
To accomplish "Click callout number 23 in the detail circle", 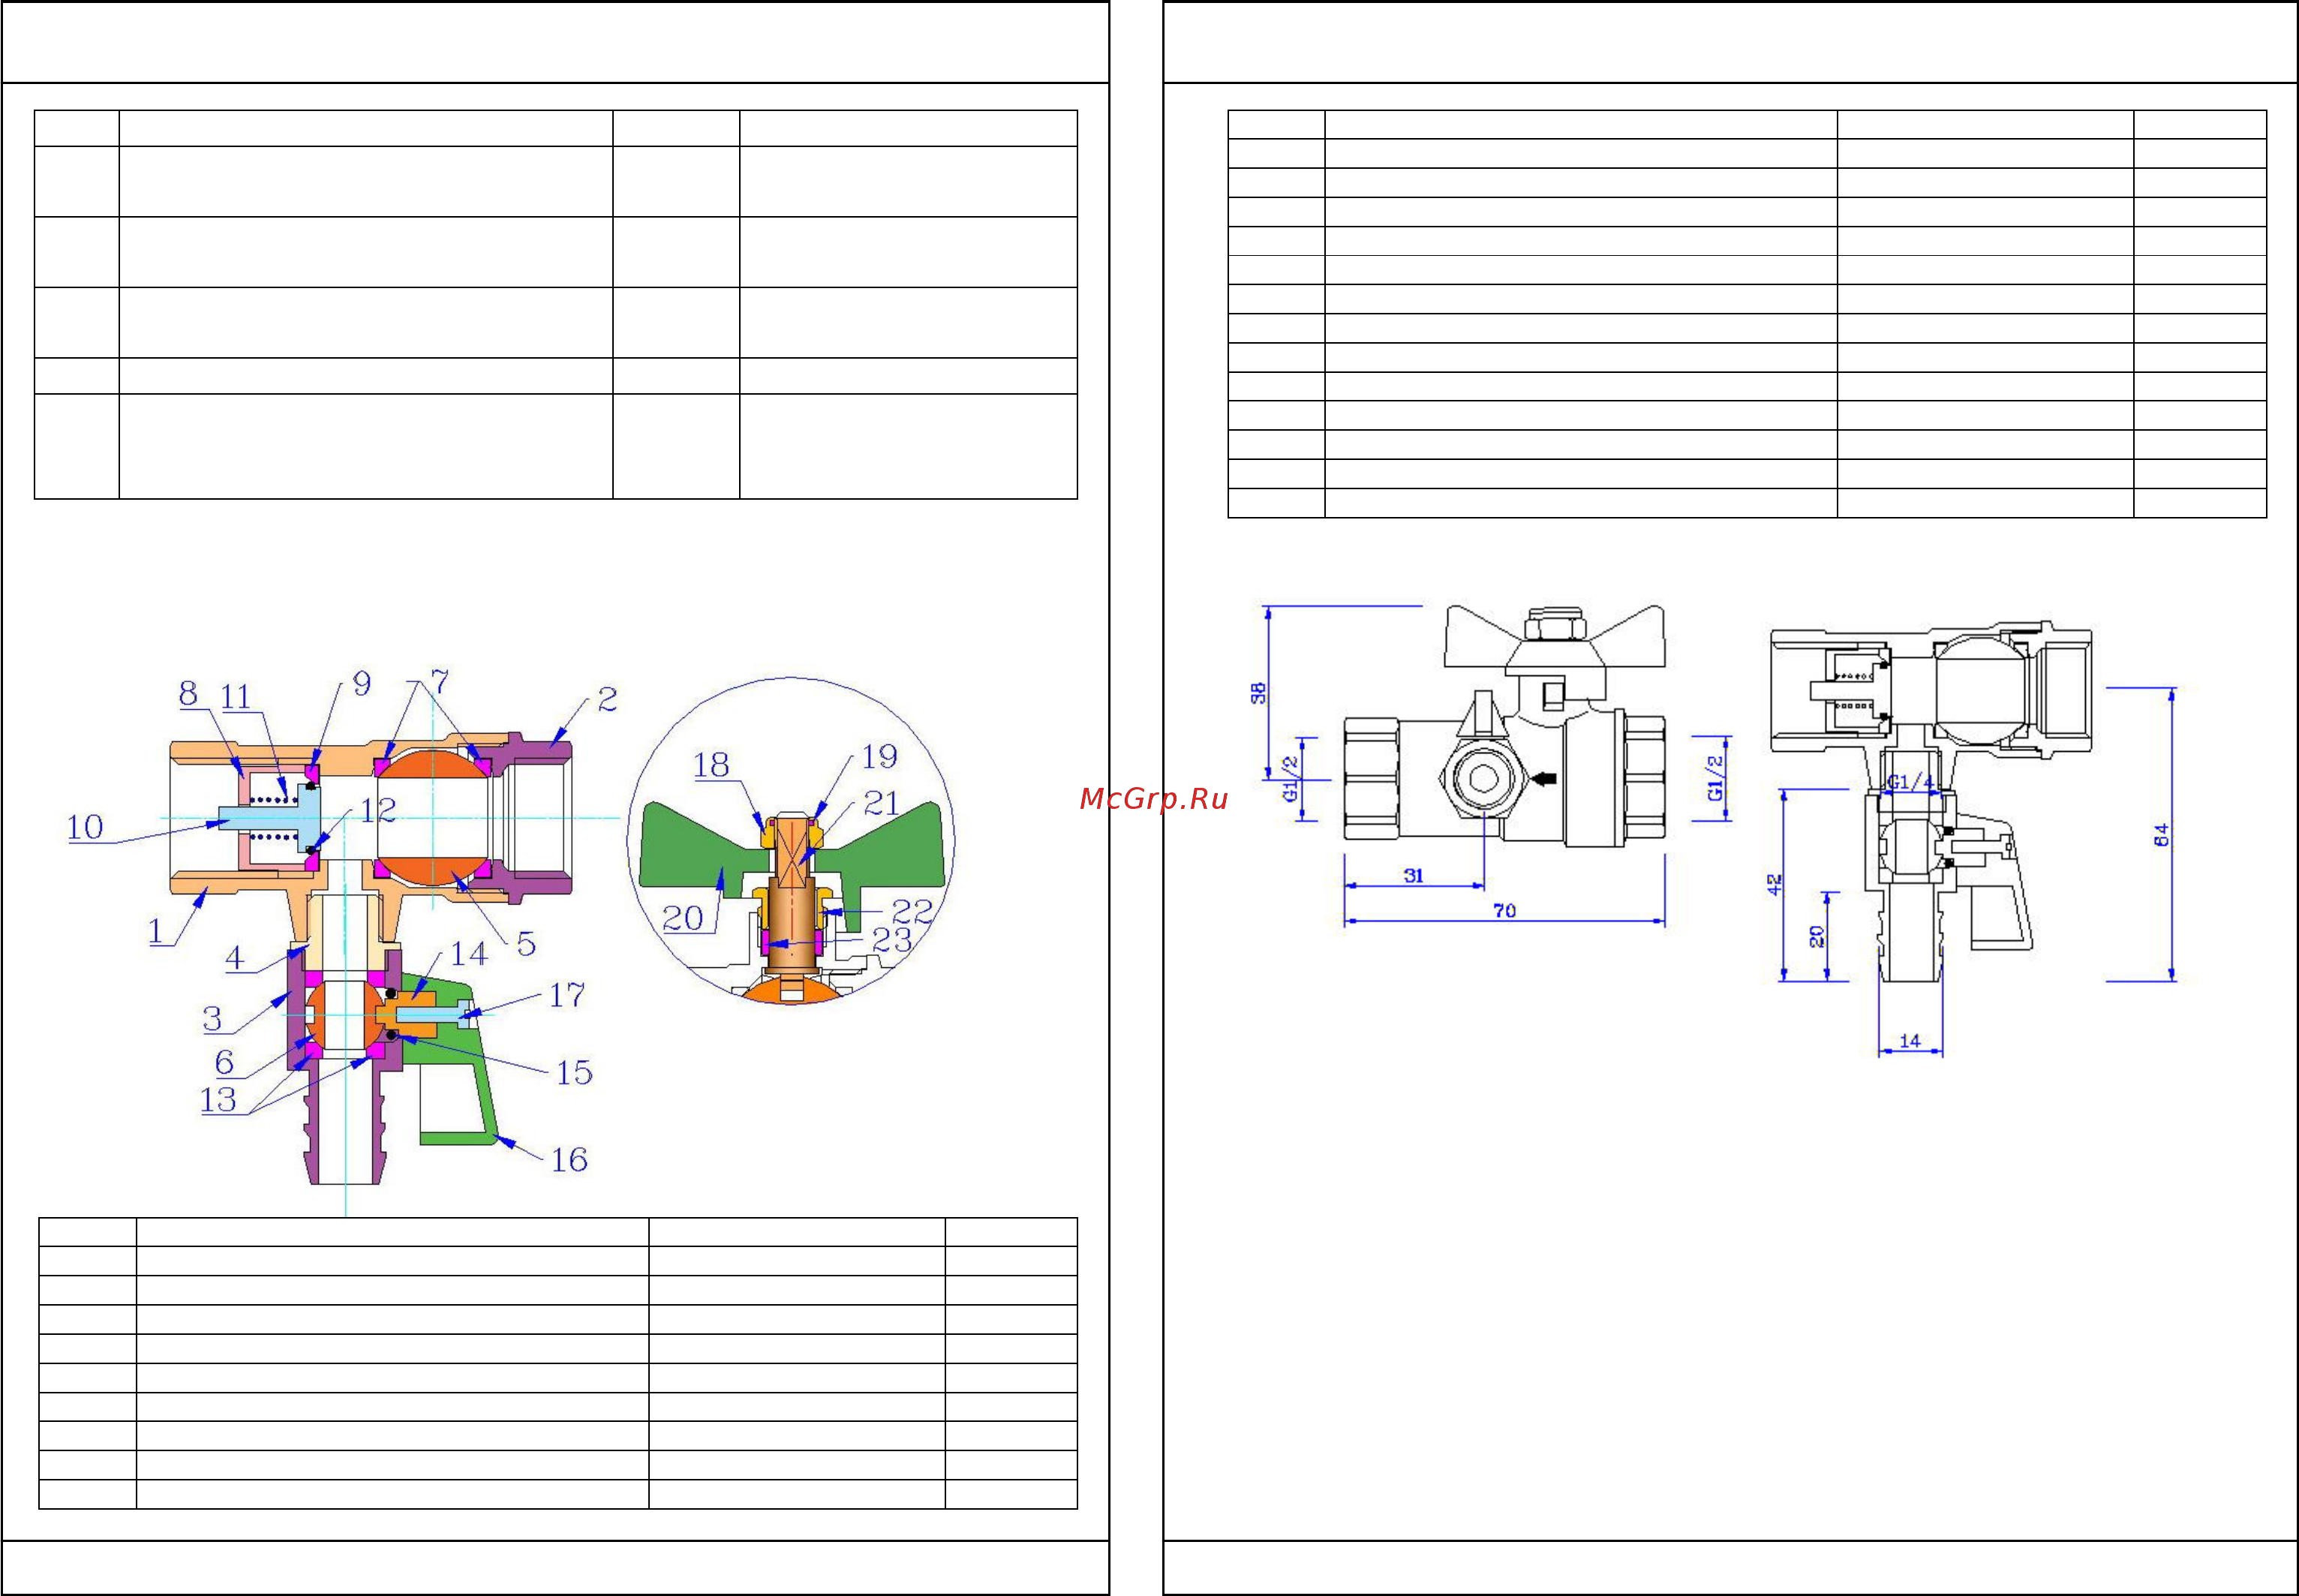I will [892, 940].
